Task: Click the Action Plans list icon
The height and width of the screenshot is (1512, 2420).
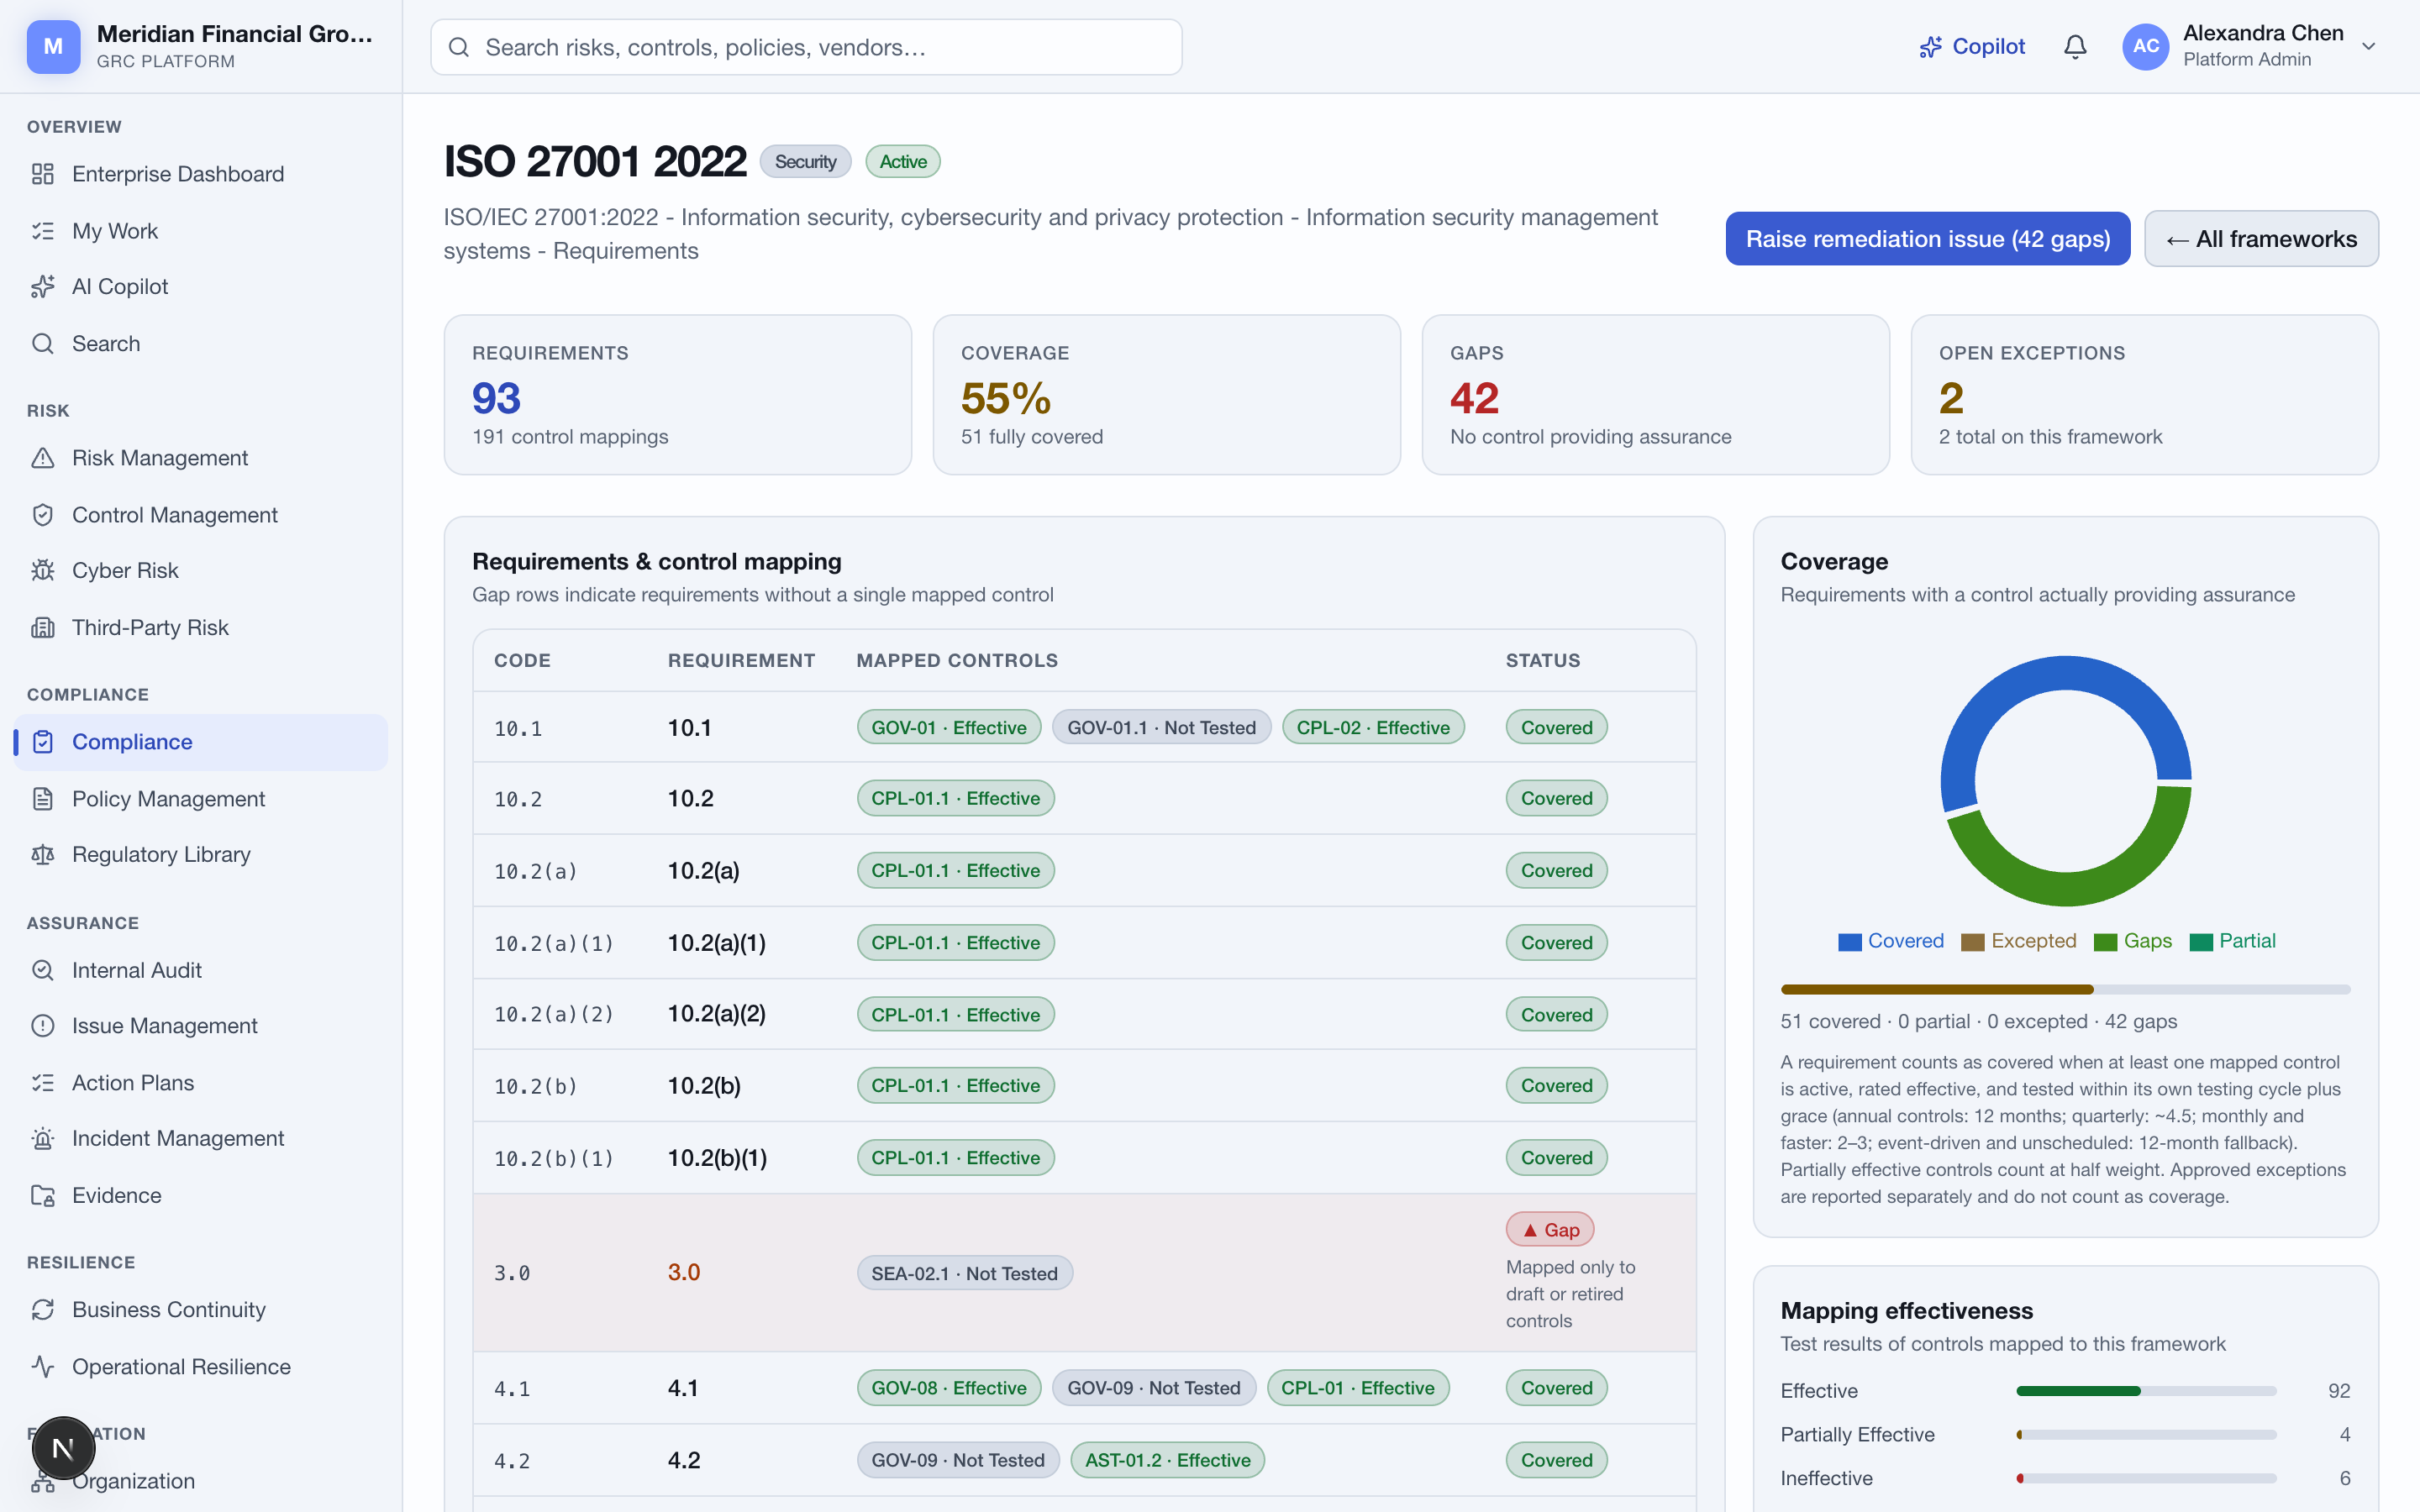Action: [x=42, y=1083]
